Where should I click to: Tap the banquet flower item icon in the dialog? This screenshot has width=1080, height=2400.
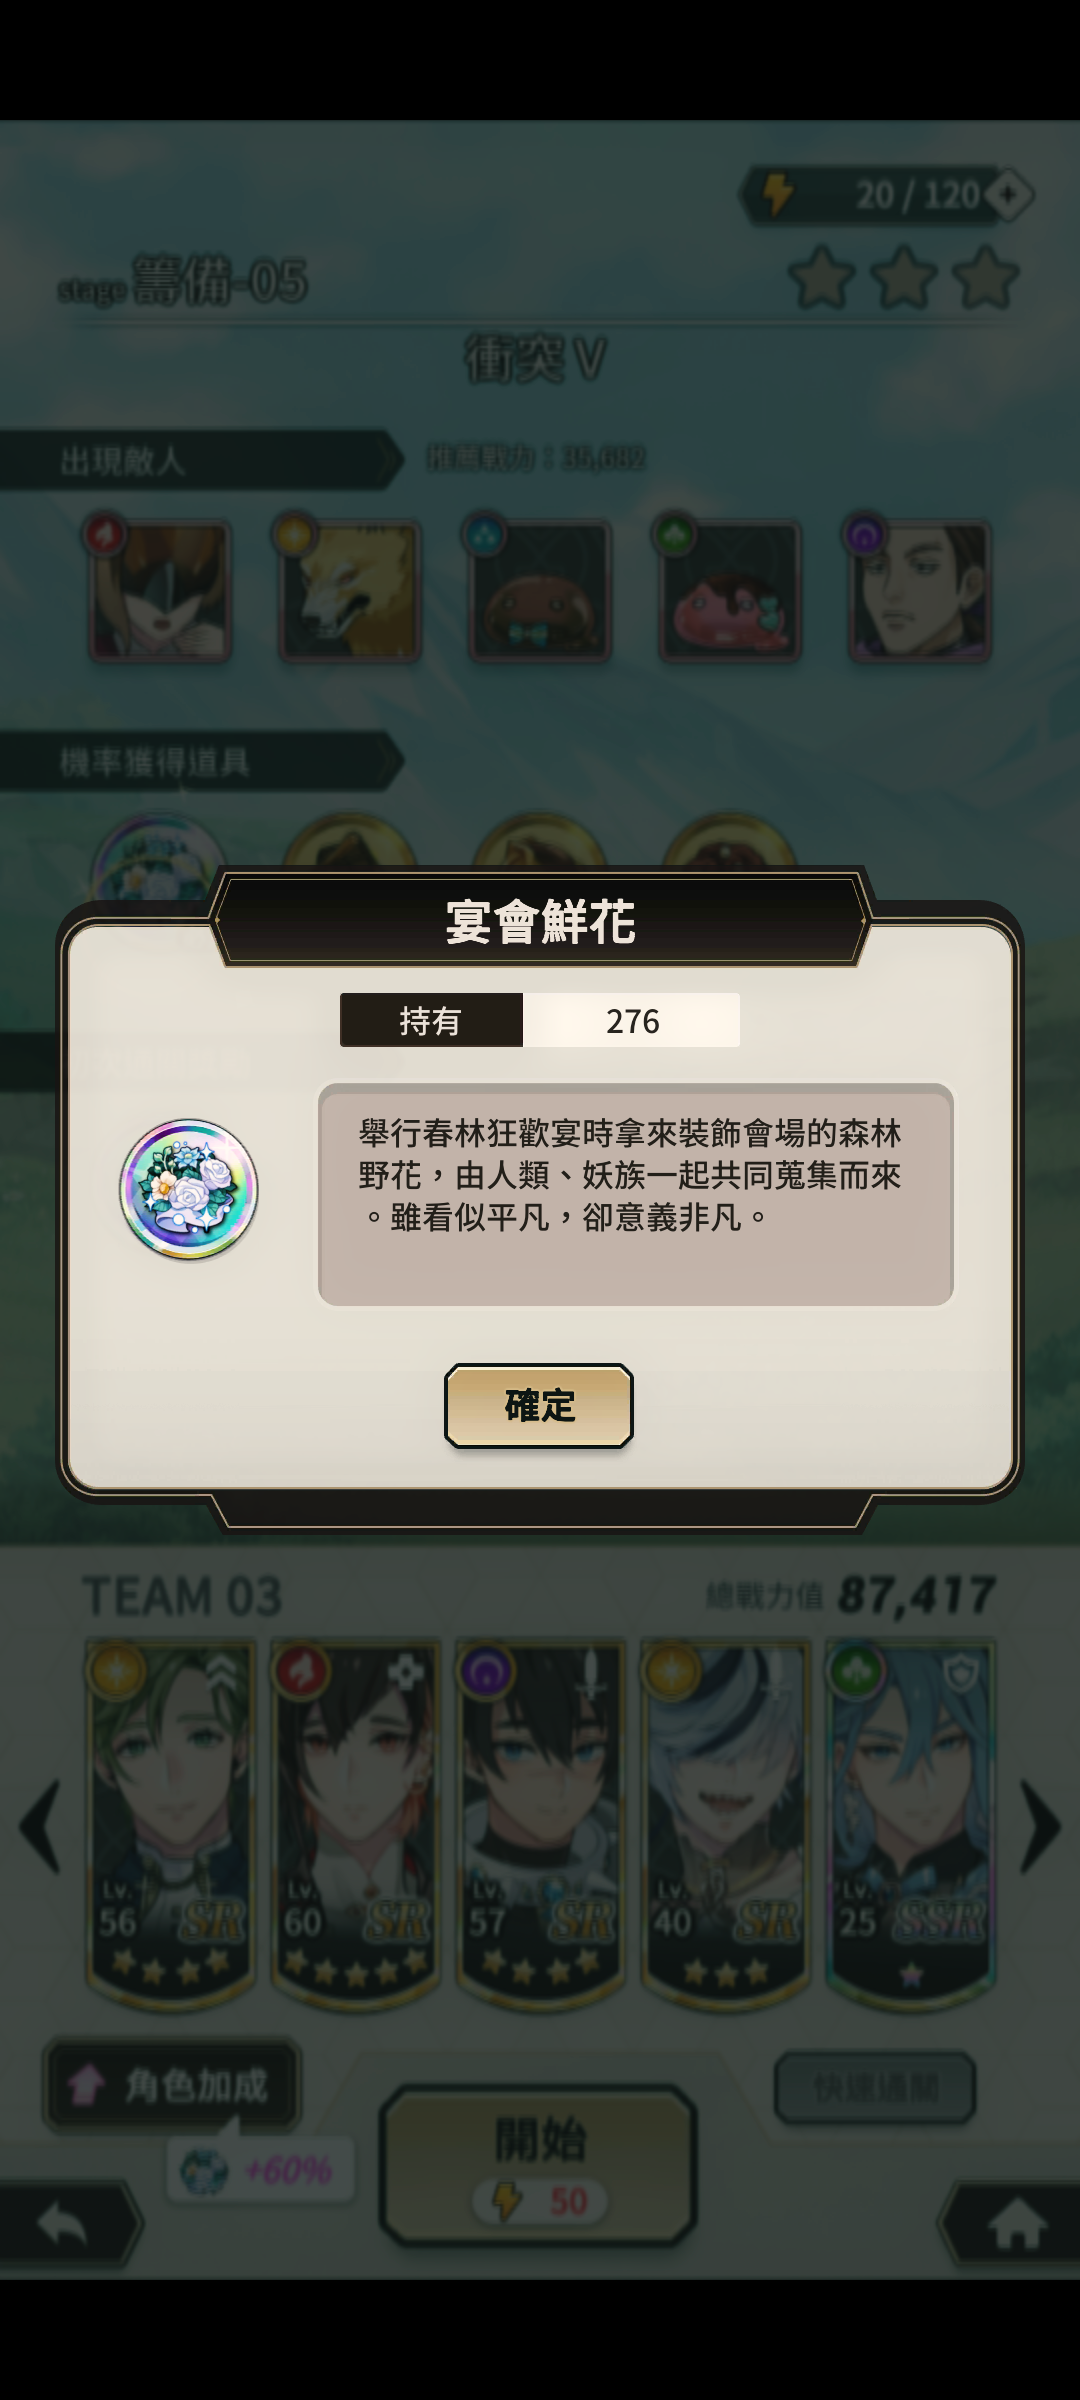coord(189,1189)
